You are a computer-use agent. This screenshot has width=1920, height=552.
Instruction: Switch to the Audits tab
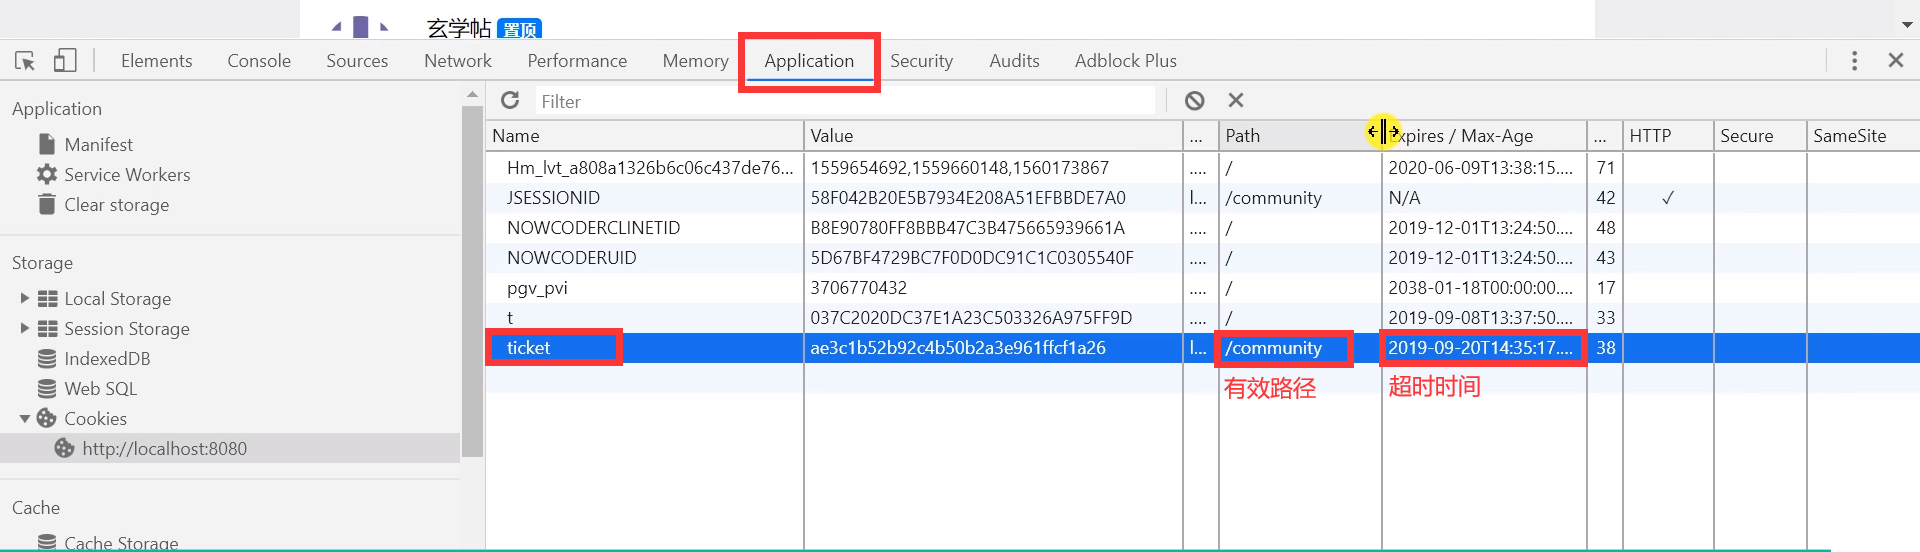1014,61
